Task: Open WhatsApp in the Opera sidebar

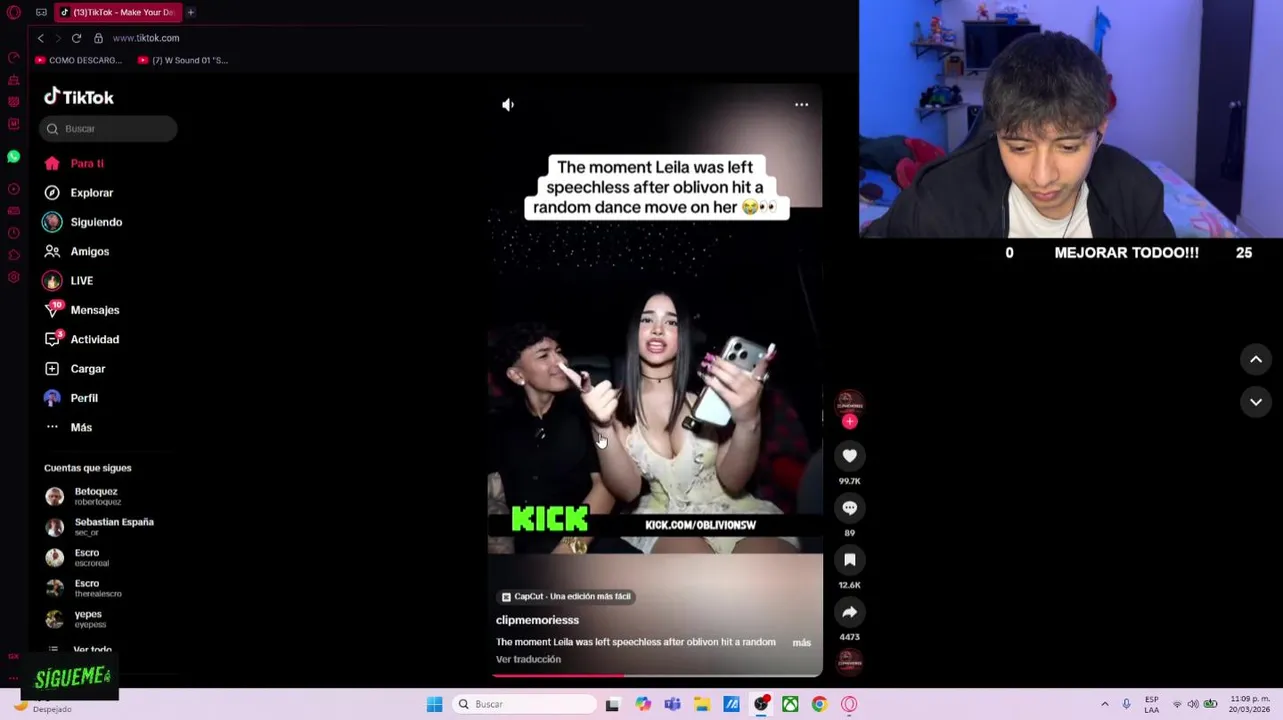Action: [x=14, y=157]
